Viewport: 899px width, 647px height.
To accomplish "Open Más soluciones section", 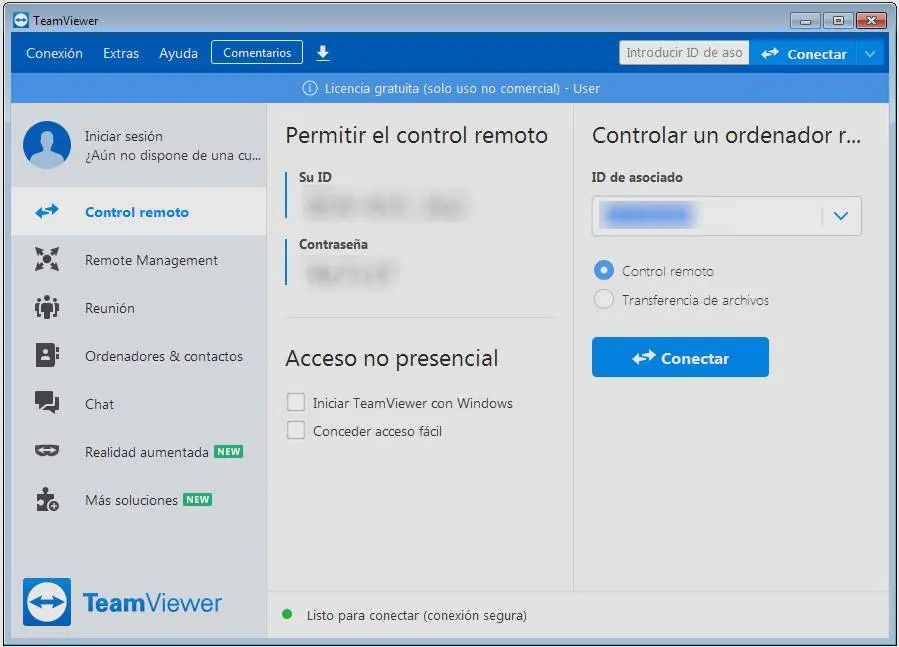I will click(139, 500).
